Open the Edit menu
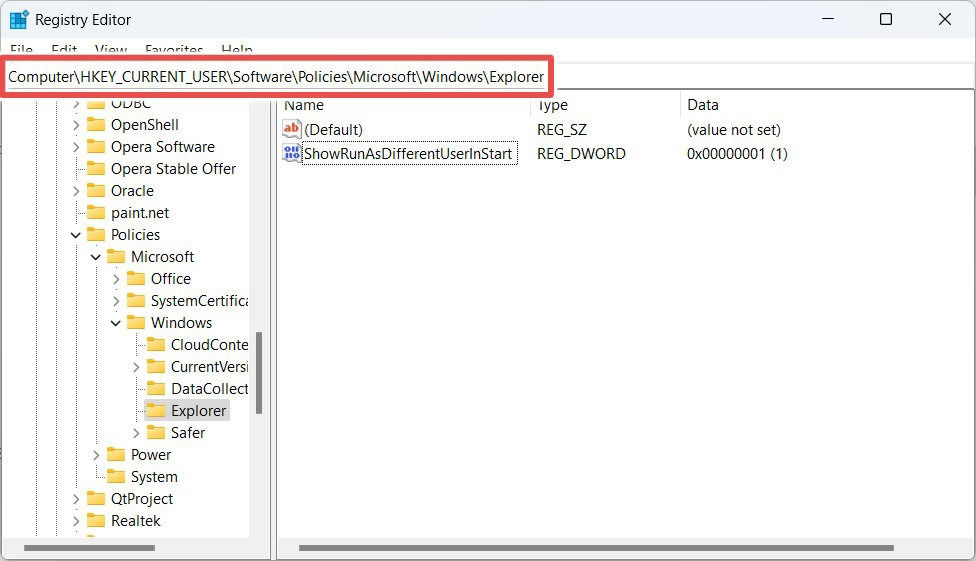This screenshot has width=976, height=561. click(x=64, y=49)
